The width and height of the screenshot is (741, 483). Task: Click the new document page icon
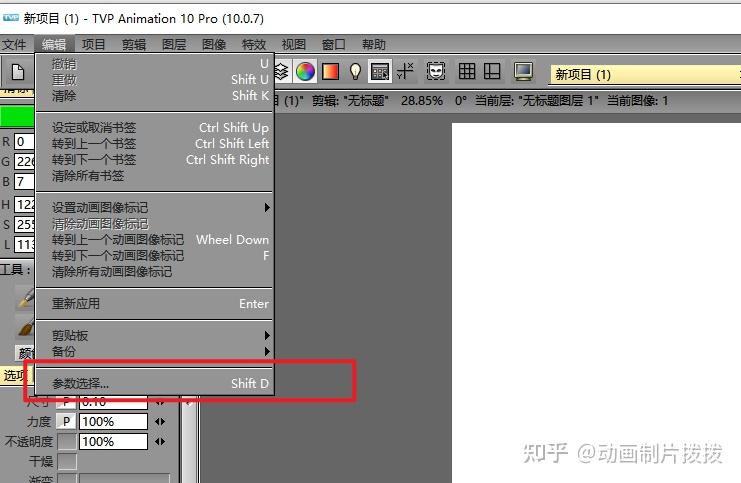click(x=18, y=72)
